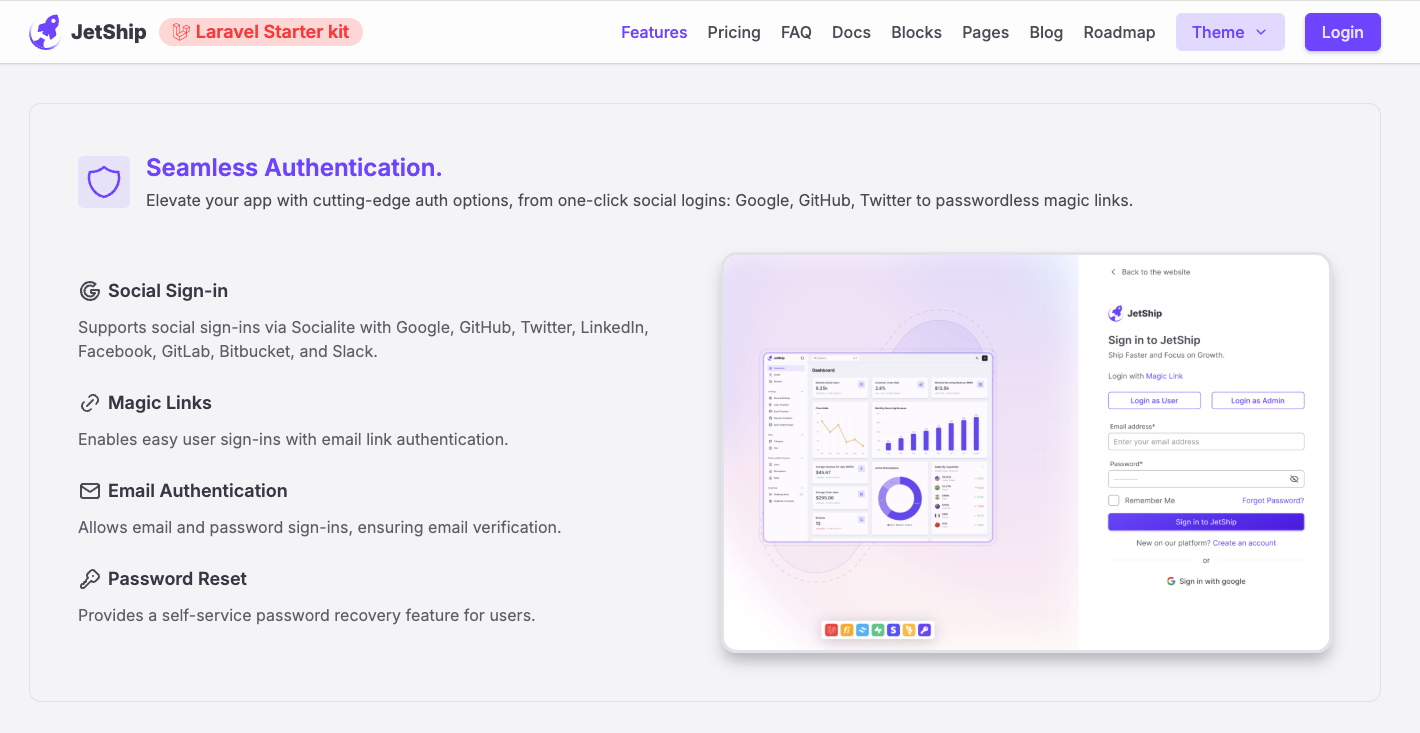This screenshot has width=1420, height=733.
Task: Open the Docs nav item
Action: point(851,32)
